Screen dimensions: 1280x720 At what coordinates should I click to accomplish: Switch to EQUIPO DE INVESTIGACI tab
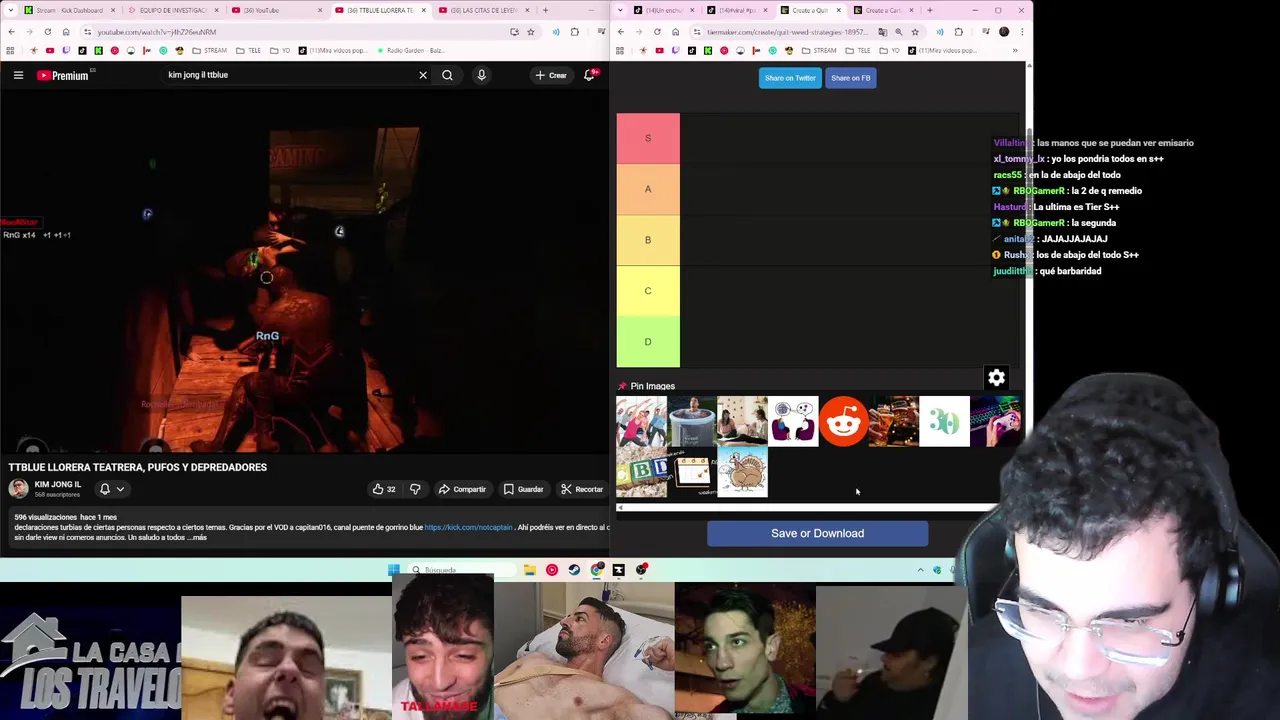(172, 10)
